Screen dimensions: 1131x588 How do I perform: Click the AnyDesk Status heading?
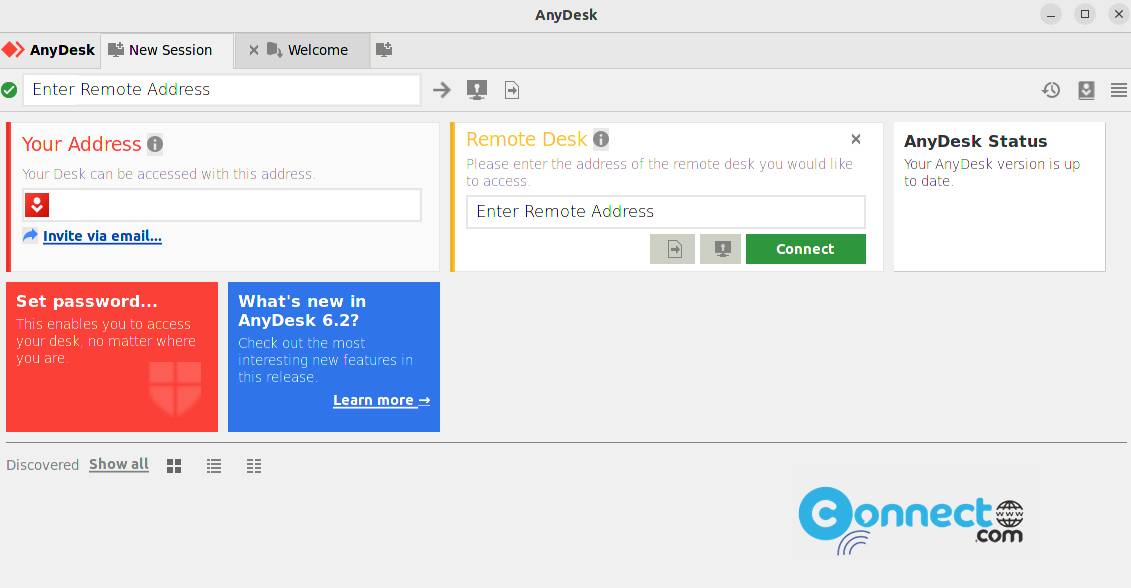point(975,141)
